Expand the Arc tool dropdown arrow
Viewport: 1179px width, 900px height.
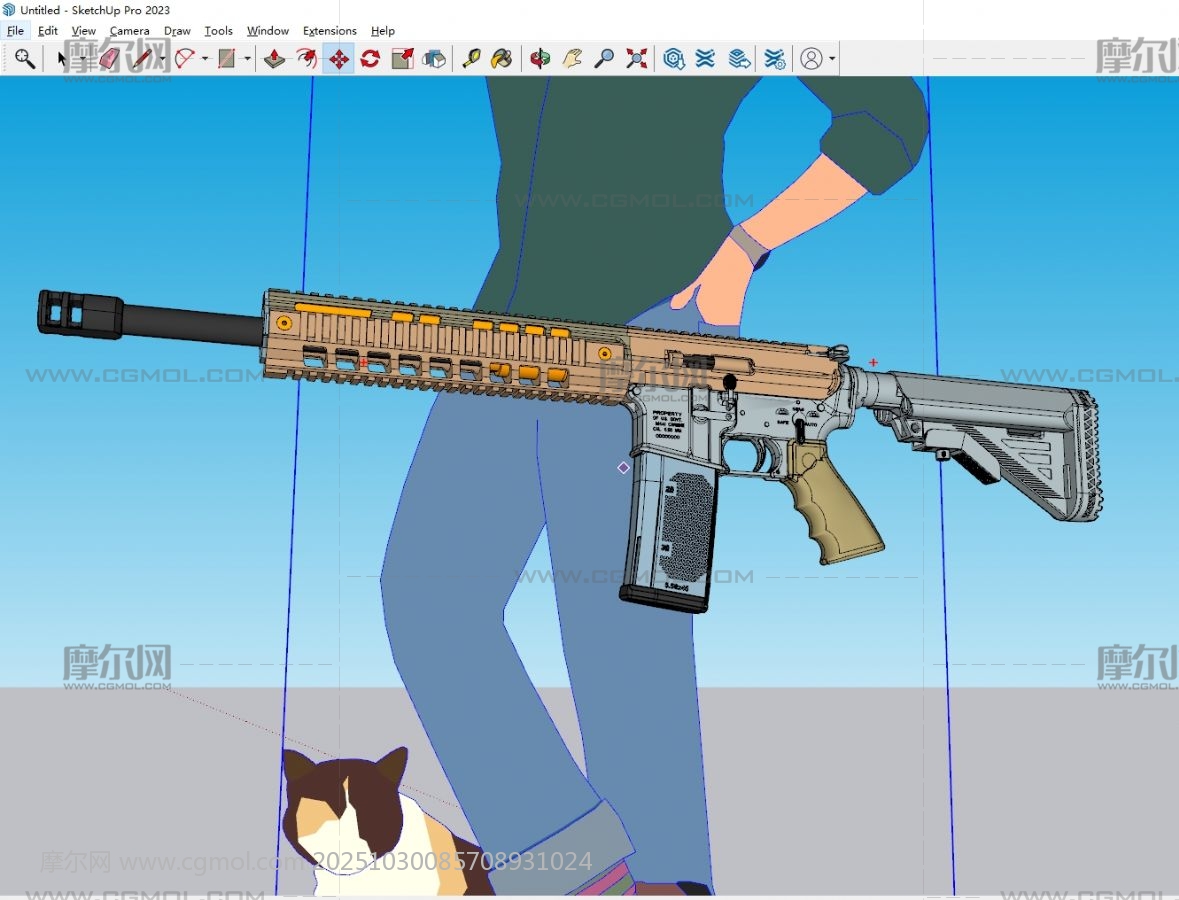click(x=205, y=59)
